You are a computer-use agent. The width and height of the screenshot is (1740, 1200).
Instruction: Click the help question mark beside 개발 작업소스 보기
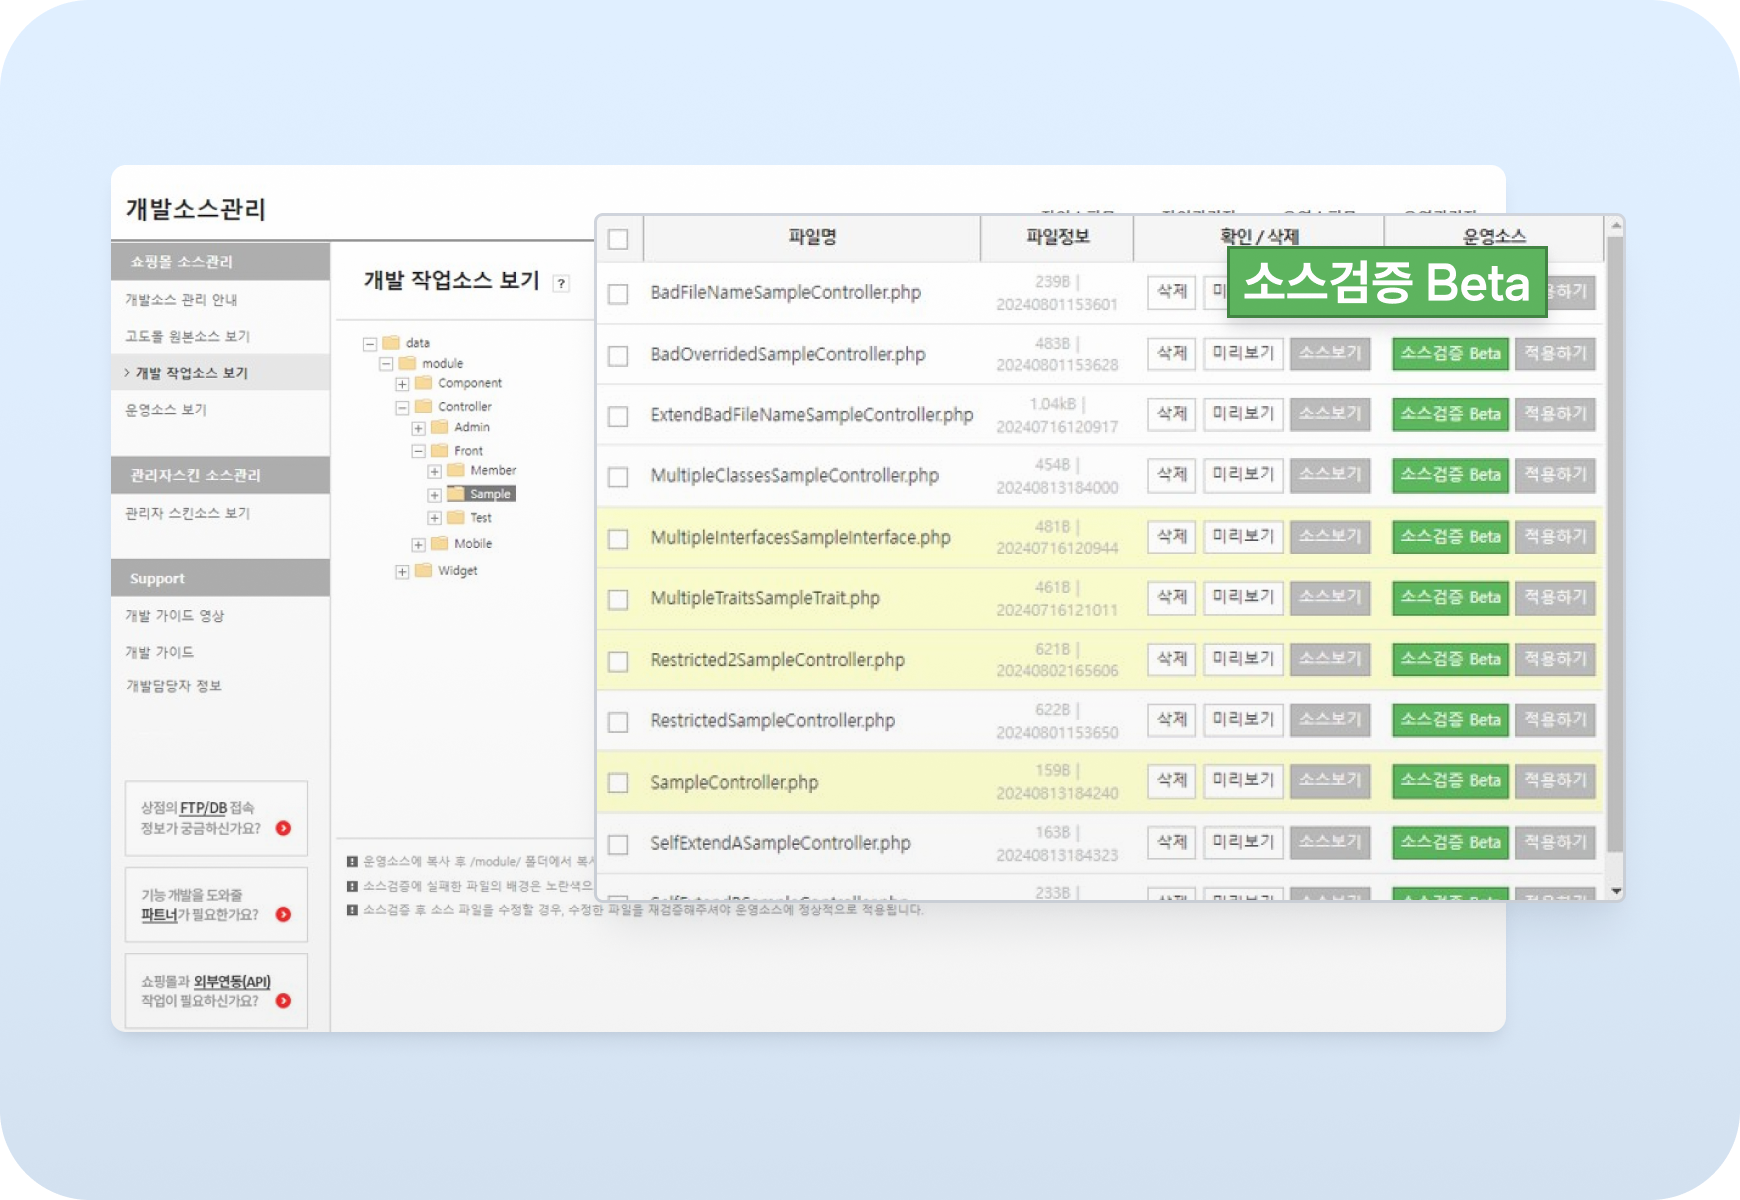[x=562, y=283]
